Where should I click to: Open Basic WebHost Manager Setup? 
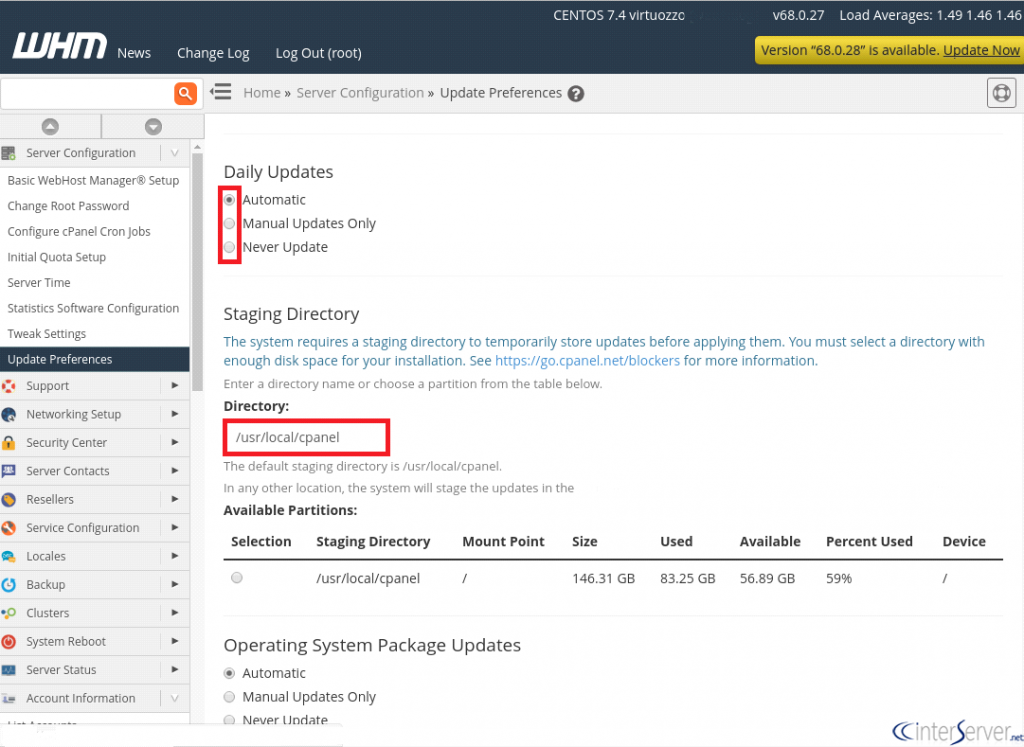93,180
